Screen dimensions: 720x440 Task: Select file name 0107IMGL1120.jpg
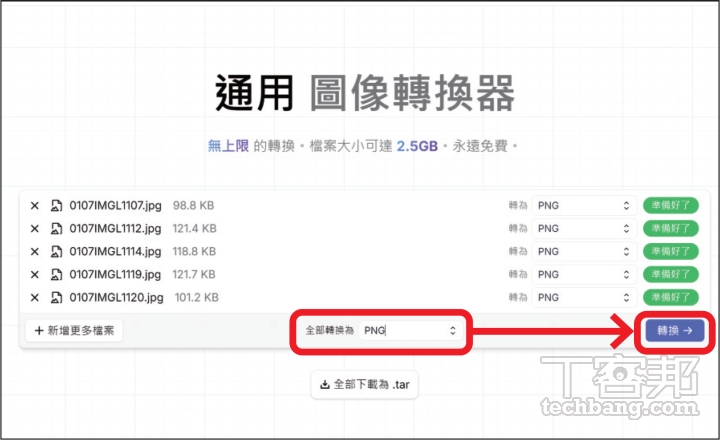click(x=116, y=298)
